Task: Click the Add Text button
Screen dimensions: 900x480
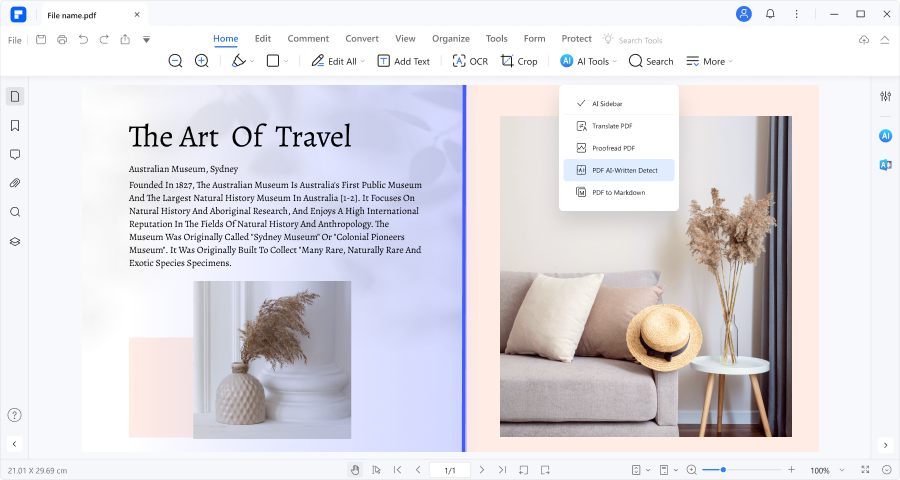Action: click(403, 61)
